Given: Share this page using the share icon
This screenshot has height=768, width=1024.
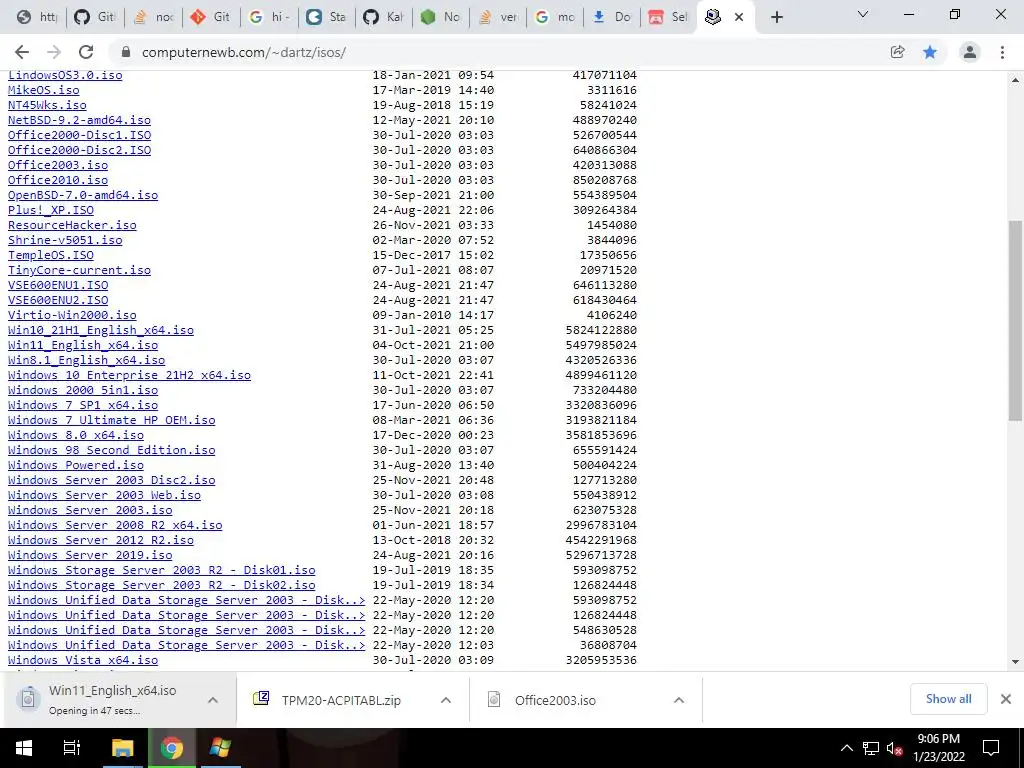Looking at the screenshot, I should (897, 52).
